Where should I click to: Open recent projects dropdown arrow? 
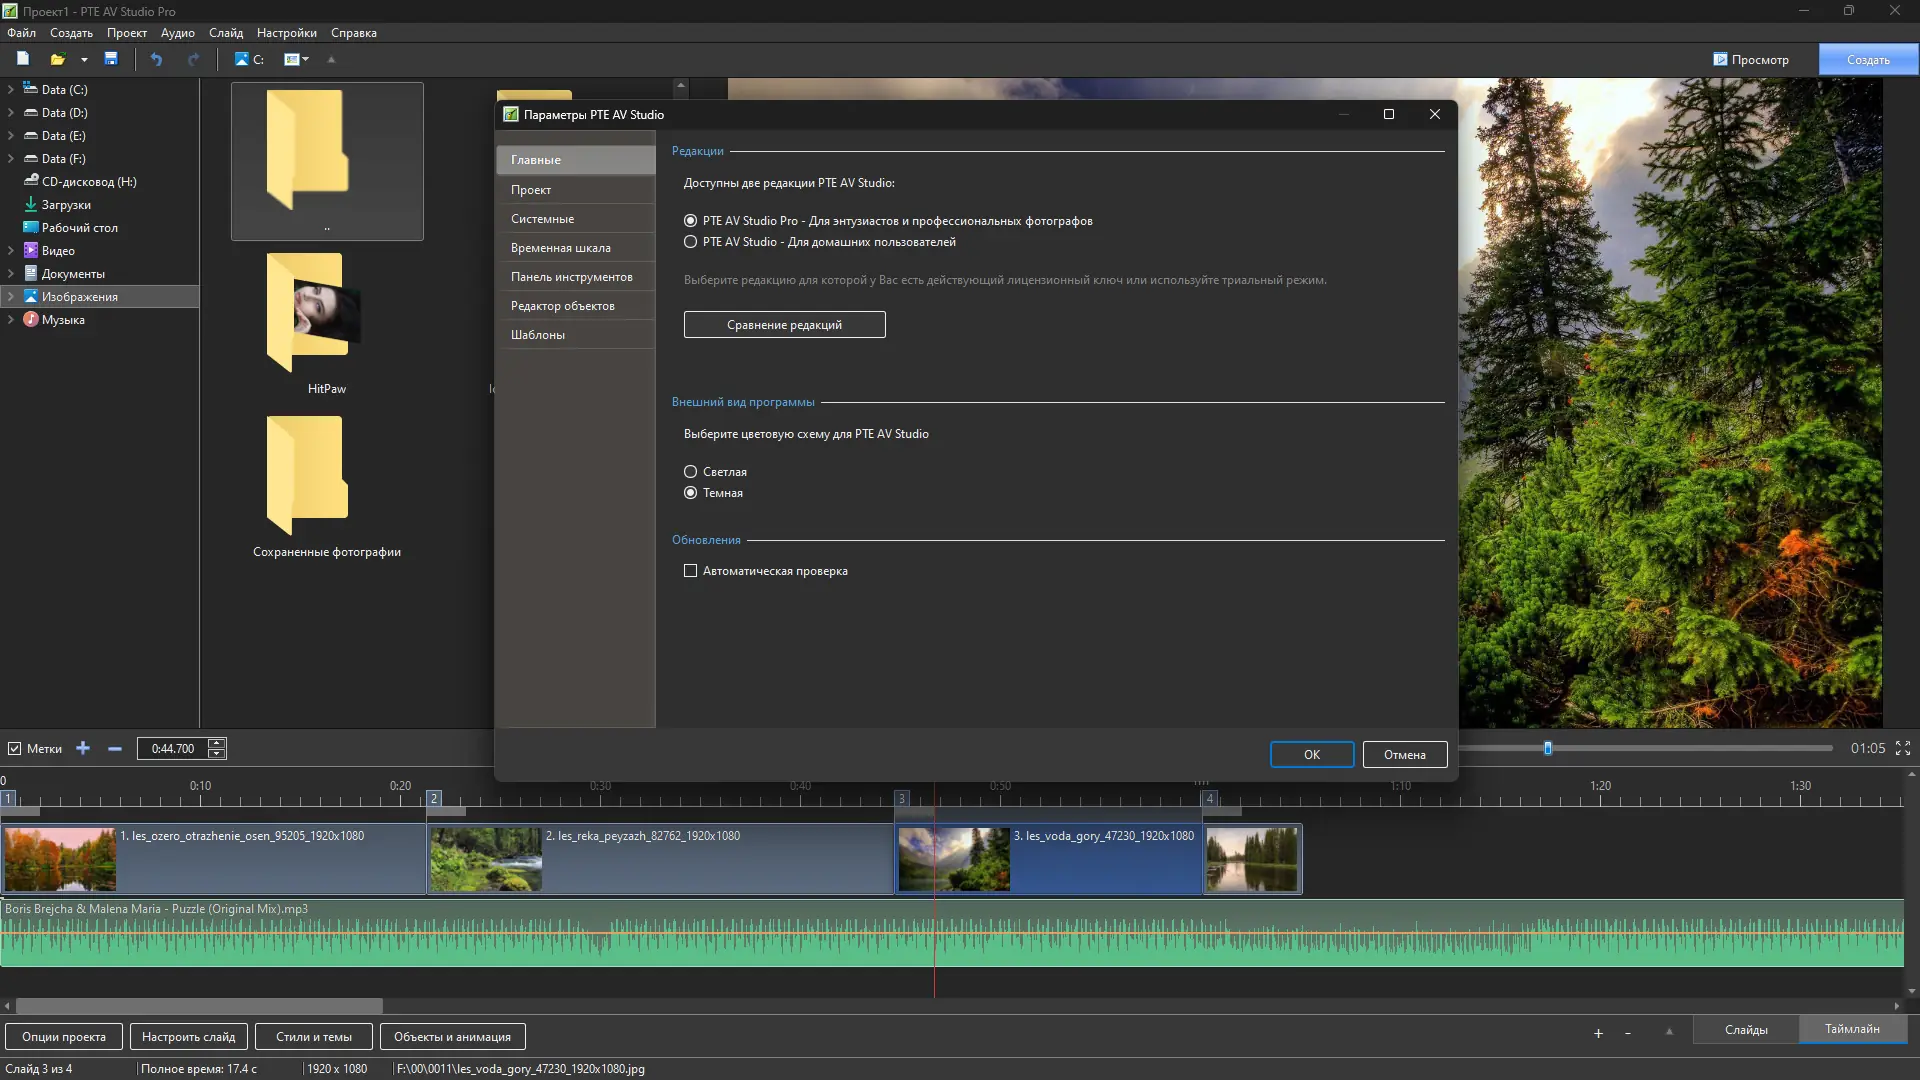(x=84, y=59)
